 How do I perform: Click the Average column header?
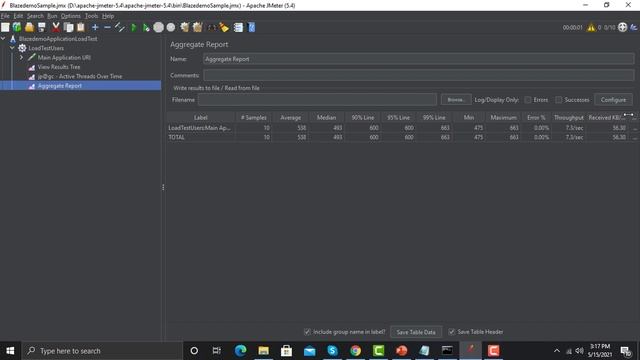tap(291, 118)
